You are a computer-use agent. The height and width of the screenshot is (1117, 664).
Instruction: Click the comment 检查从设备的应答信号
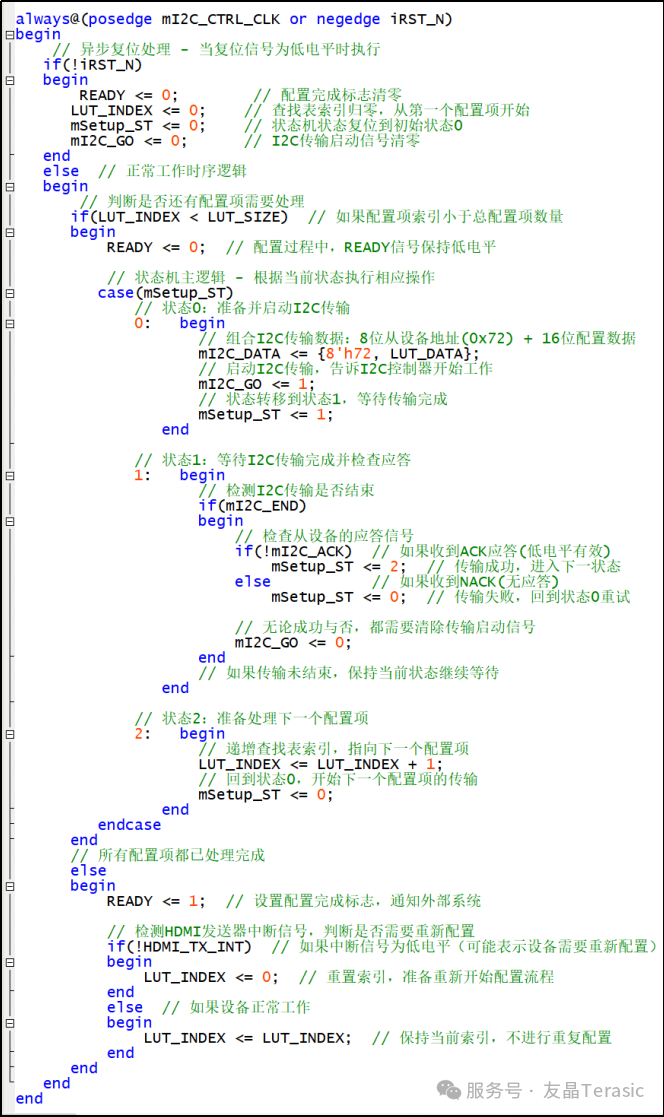tap(324, 536)
